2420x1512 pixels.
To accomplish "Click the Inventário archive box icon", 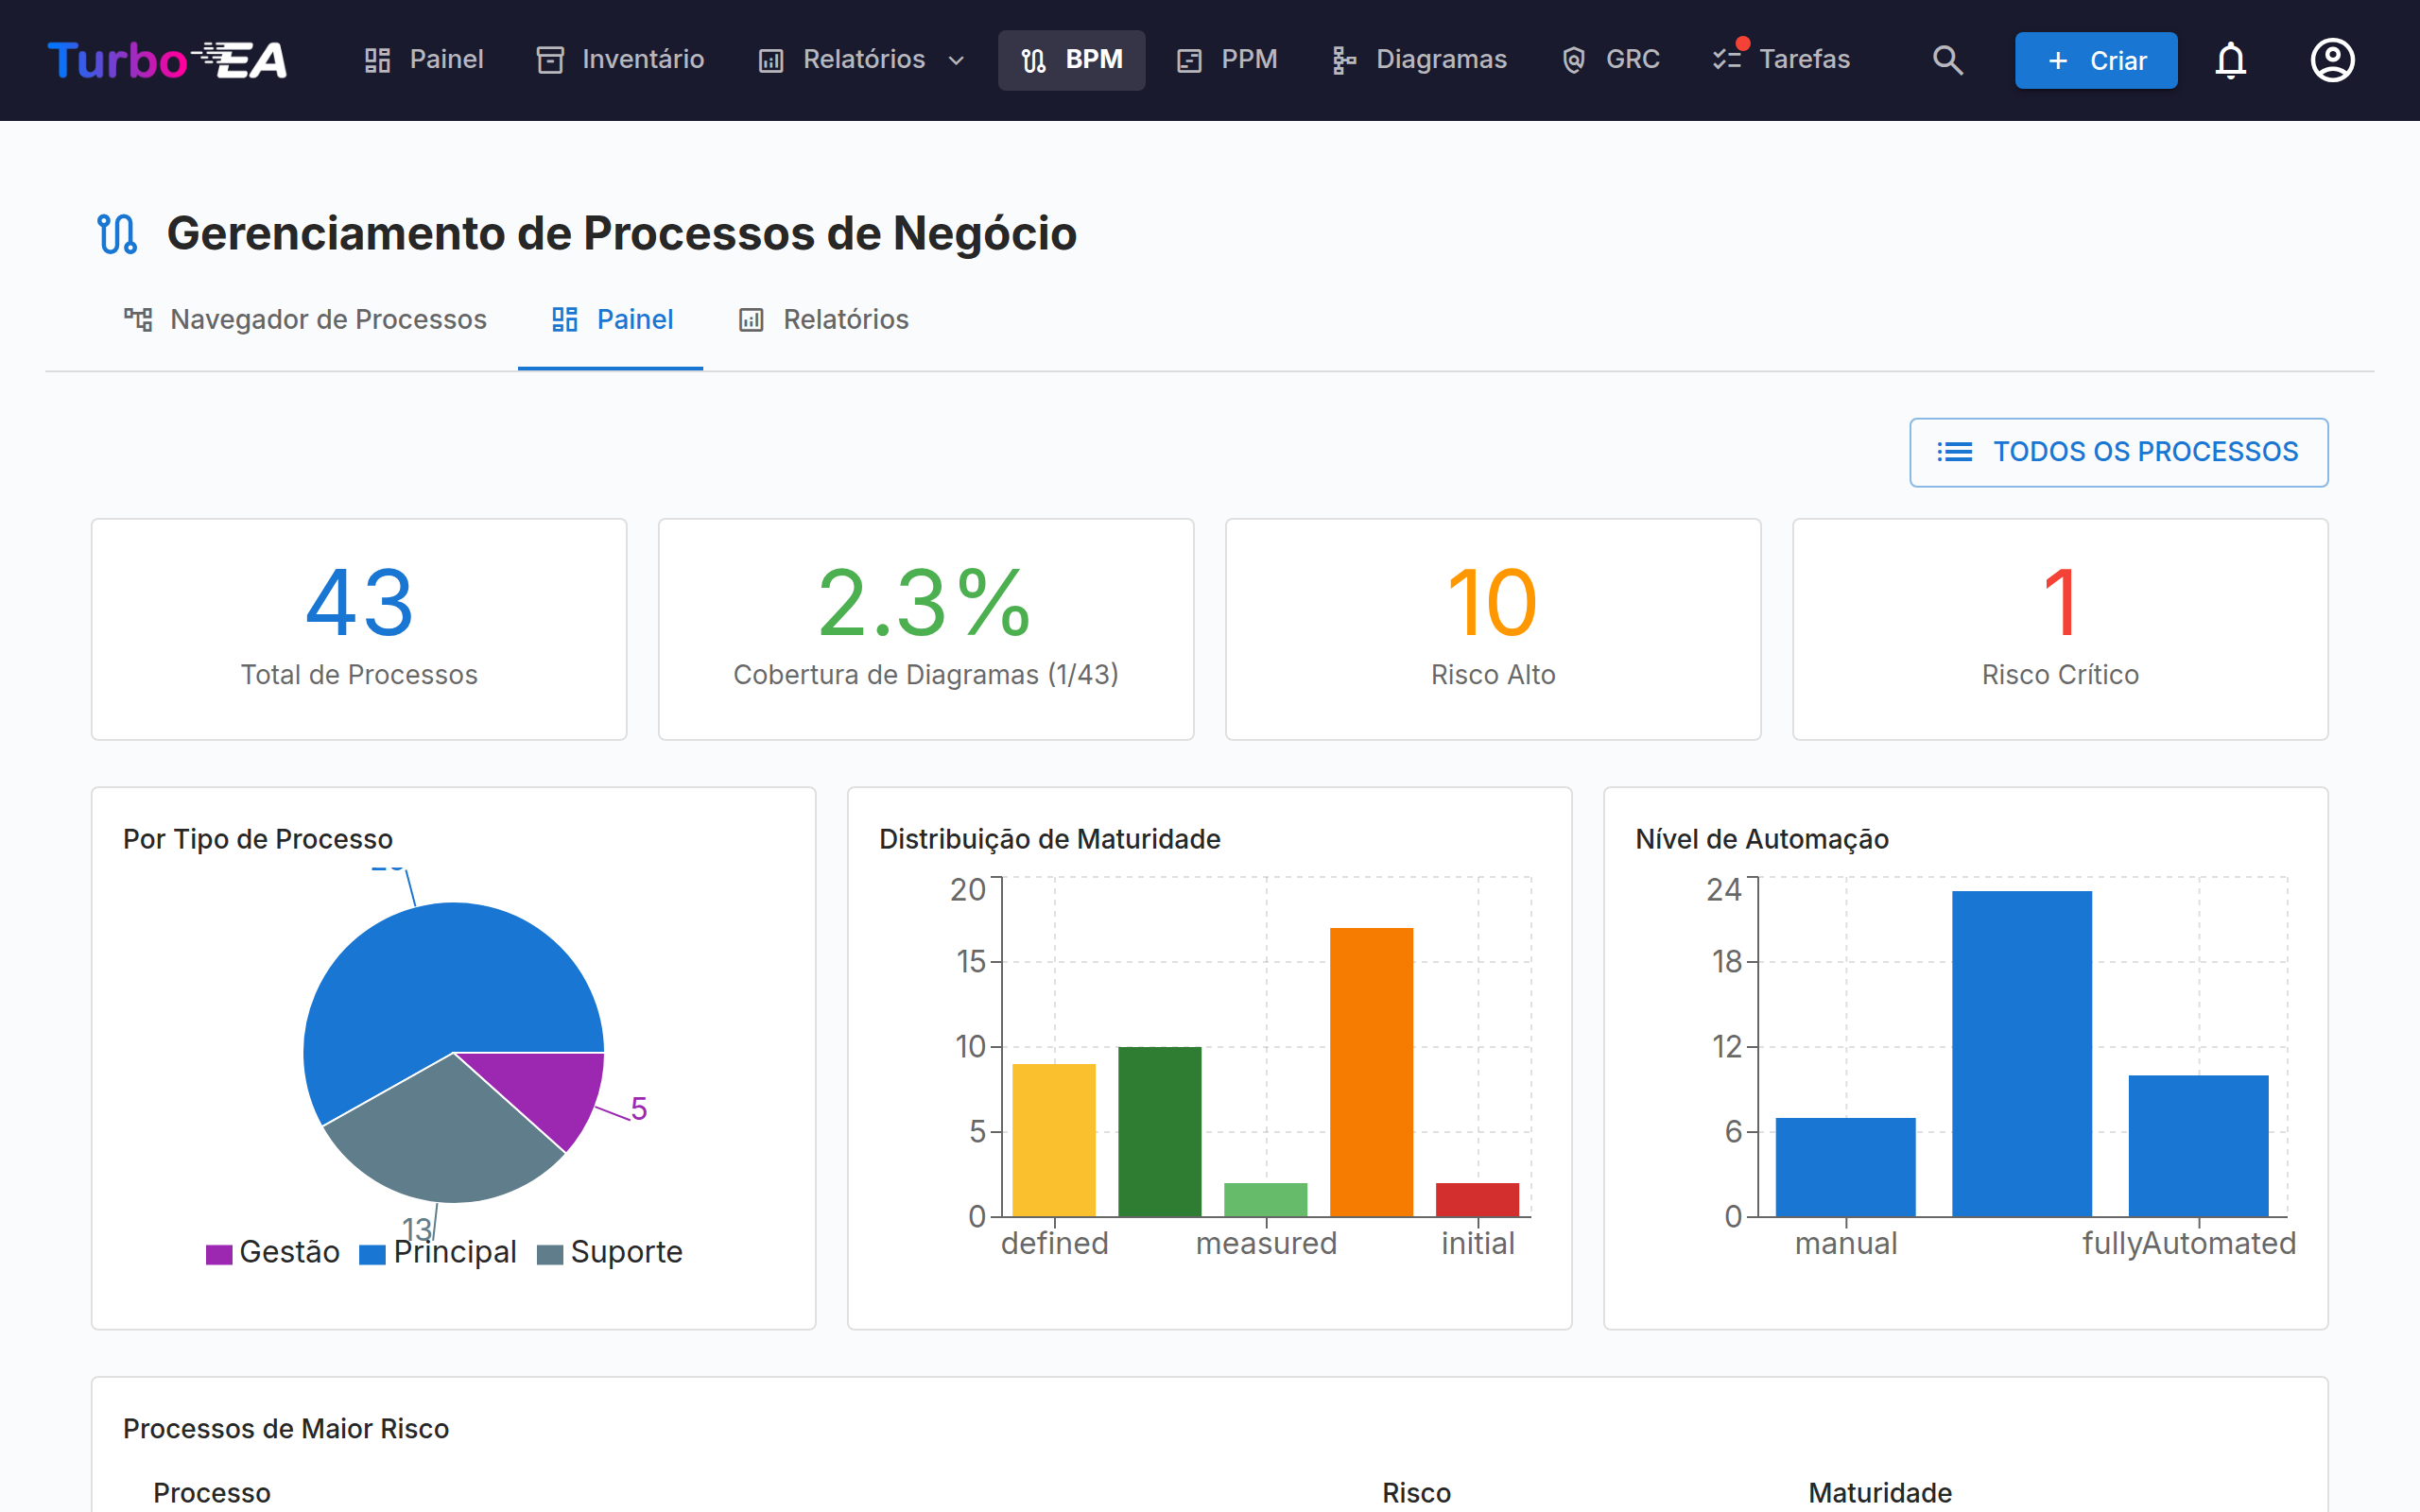I will pyautogui.click(x=550, y=60).
